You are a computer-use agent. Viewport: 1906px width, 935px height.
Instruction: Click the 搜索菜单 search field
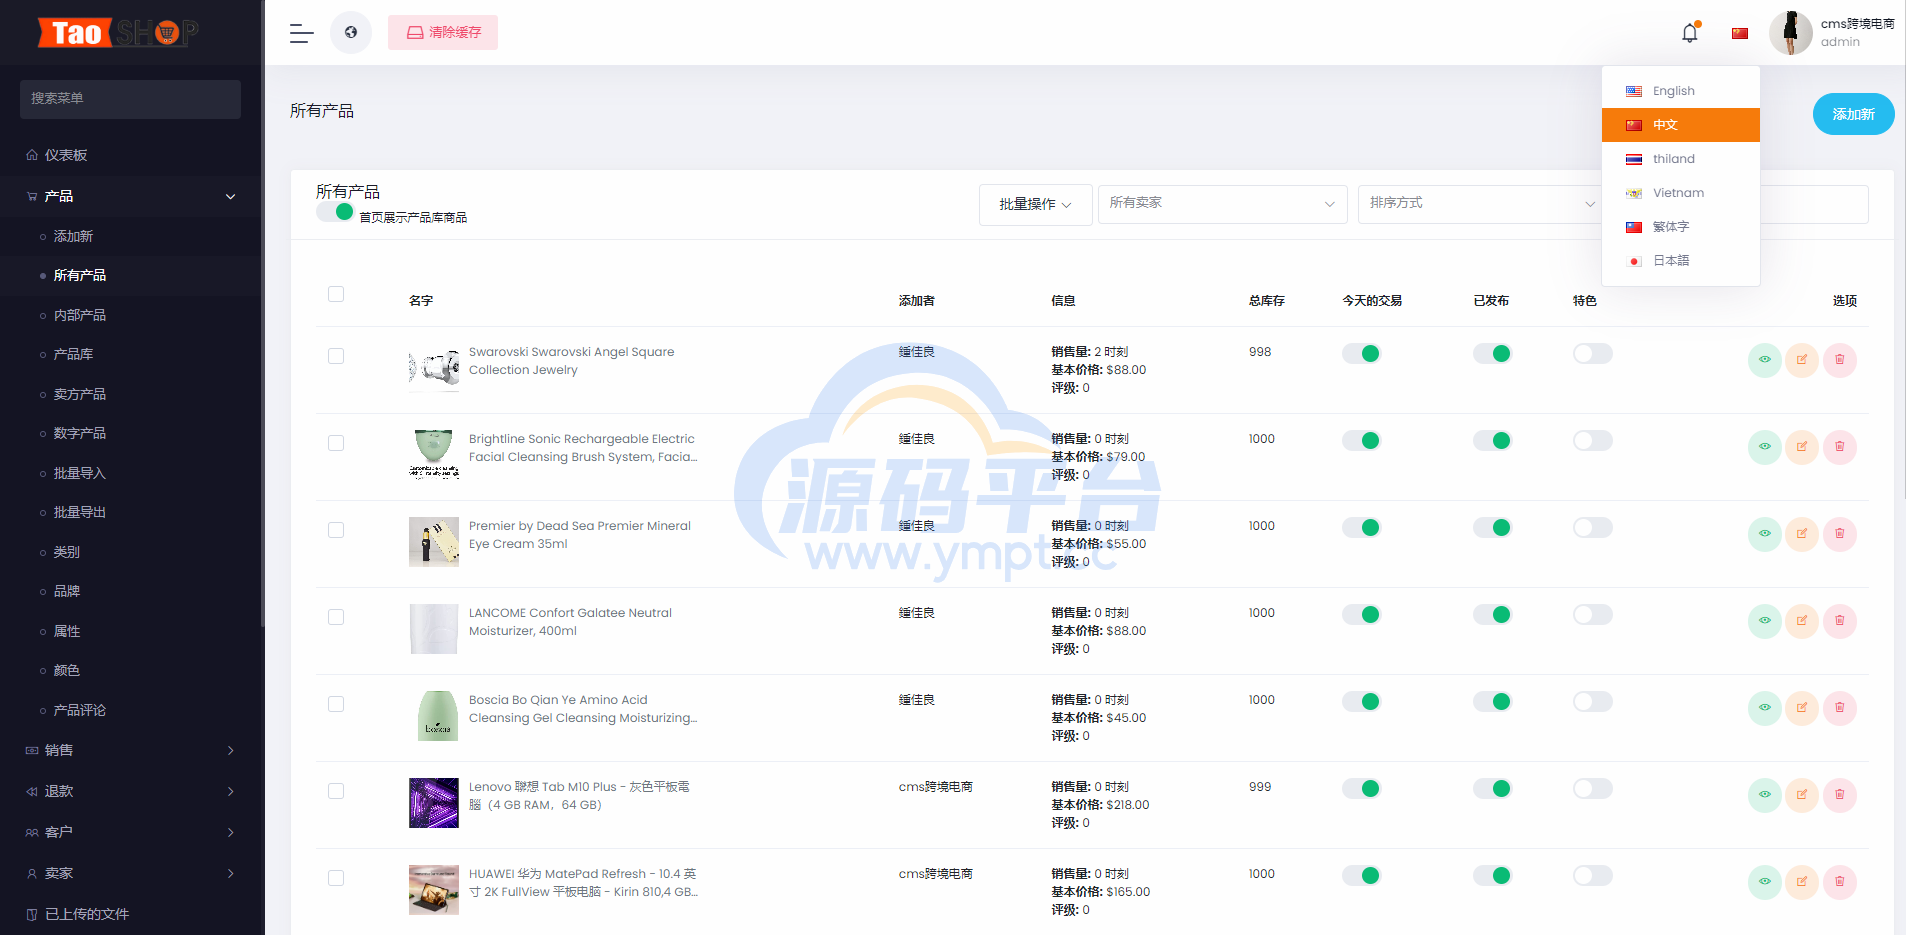130,99
